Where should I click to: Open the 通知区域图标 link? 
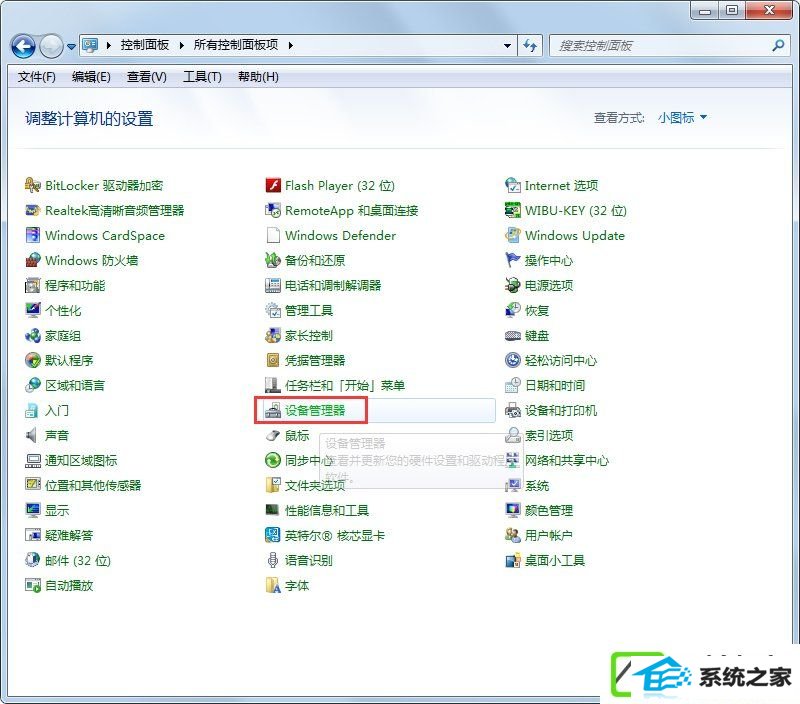(81, 461)
